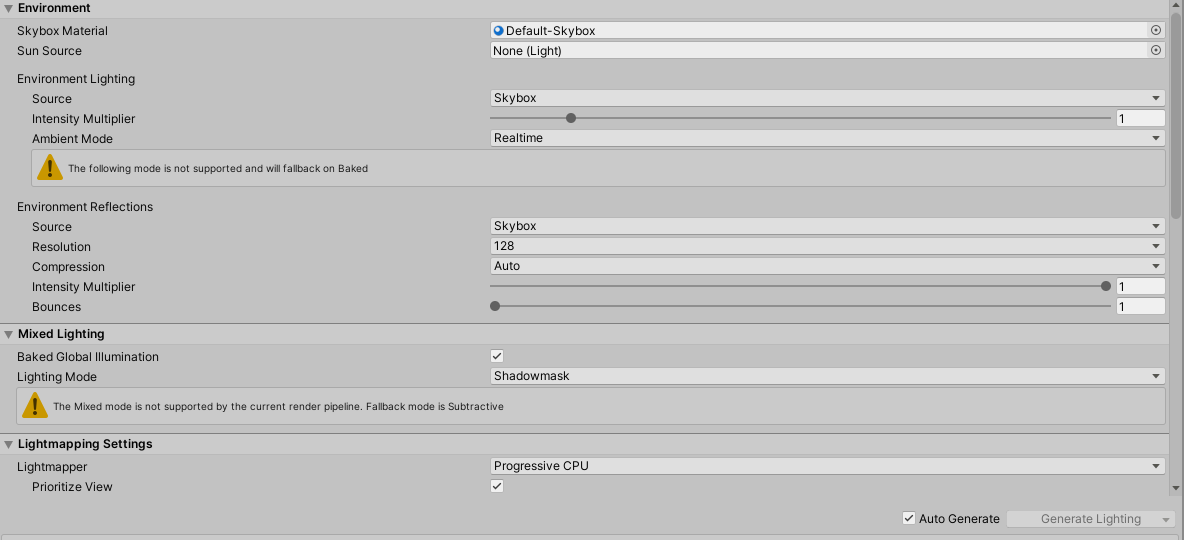Open object picker for Skybox Material
This screenshot has width=1184, height=540.
[x=1156, y=31]
